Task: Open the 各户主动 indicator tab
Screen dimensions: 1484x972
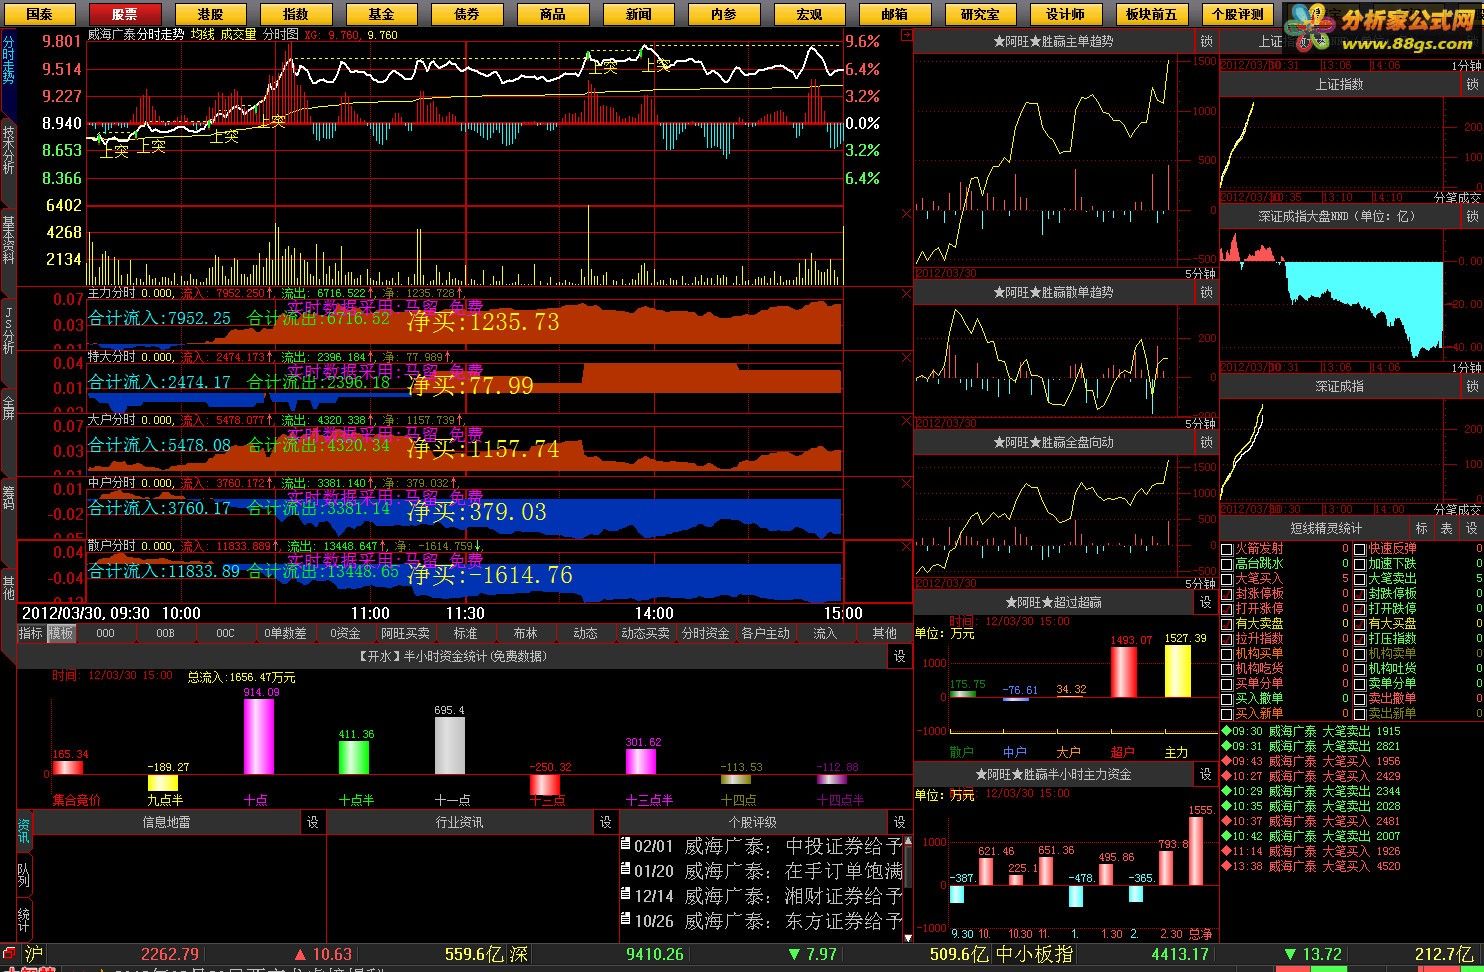Action: coord(765,633)
